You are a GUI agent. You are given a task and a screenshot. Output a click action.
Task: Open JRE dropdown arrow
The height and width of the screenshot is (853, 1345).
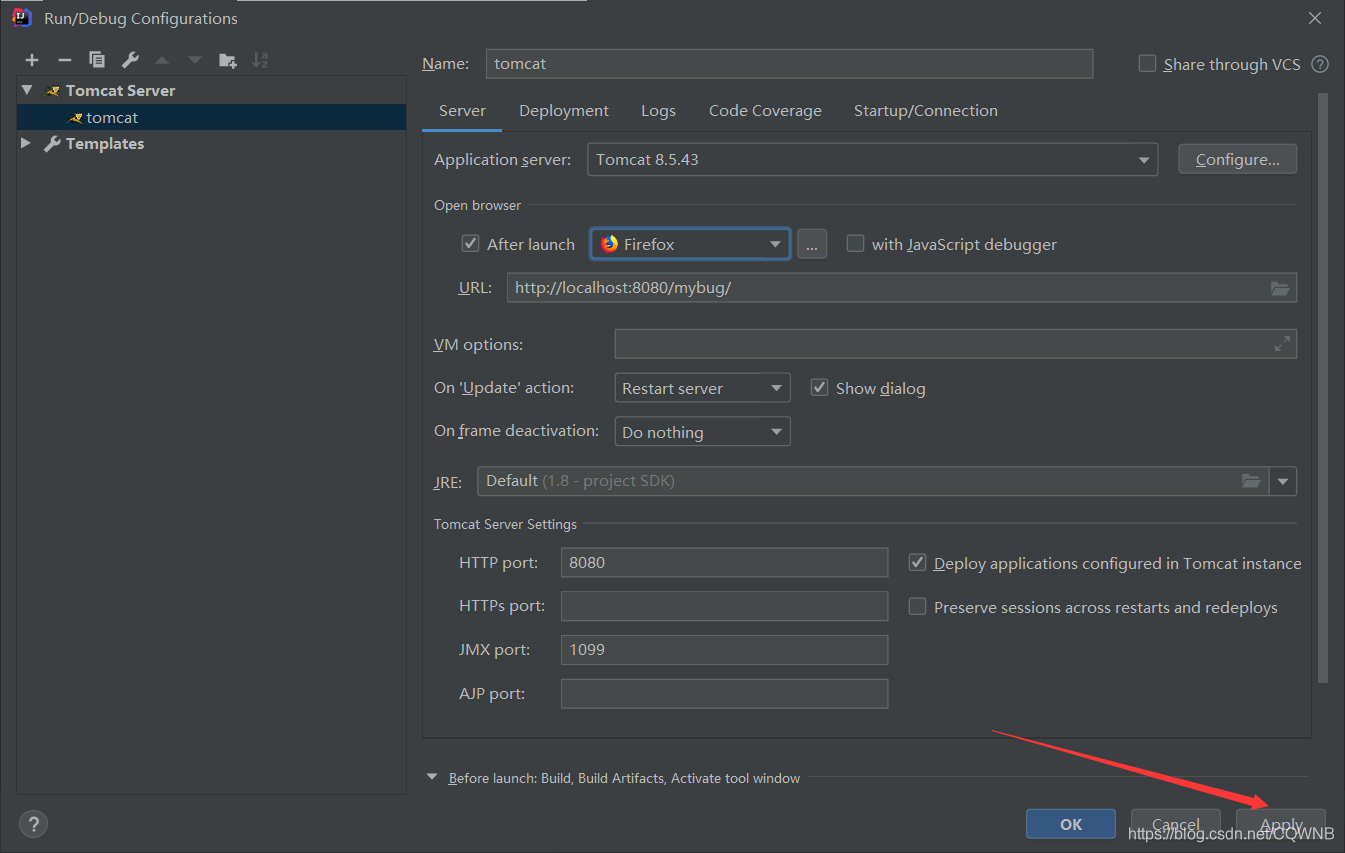(x=1283, y=481)
